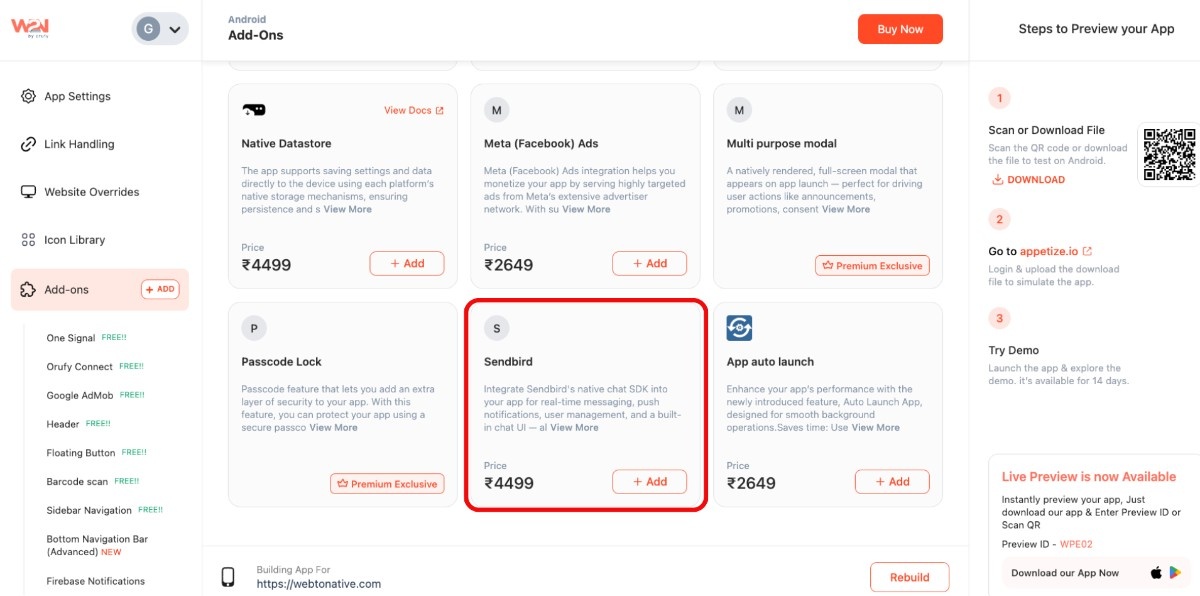Click the Icon Library grid icon

click(28, 240)
